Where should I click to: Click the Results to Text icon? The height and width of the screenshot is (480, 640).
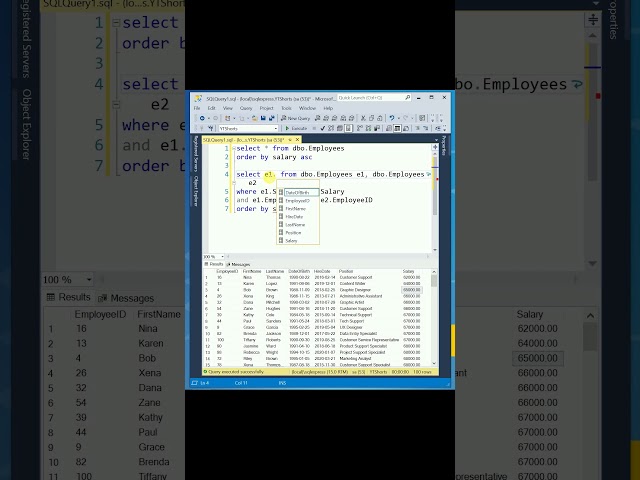coord(389,128)
